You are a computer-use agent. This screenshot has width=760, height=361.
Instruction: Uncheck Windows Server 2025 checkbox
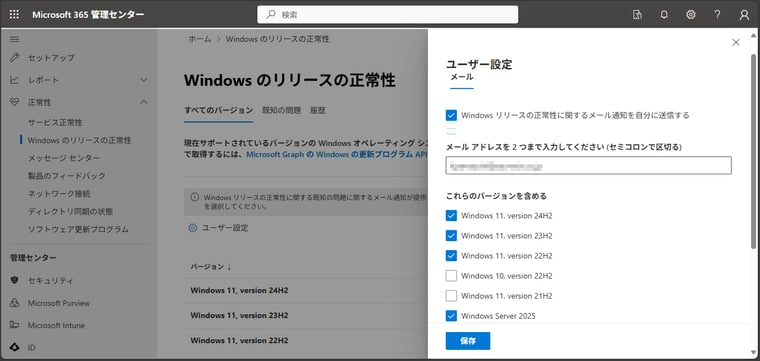coord(451,316)
